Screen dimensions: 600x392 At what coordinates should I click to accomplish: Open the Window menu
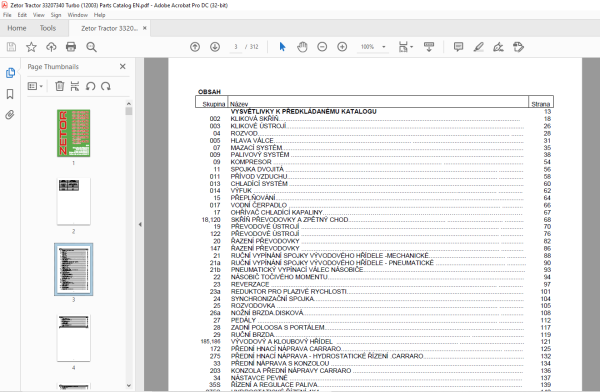pyautogui.click(x=78, y=15)
